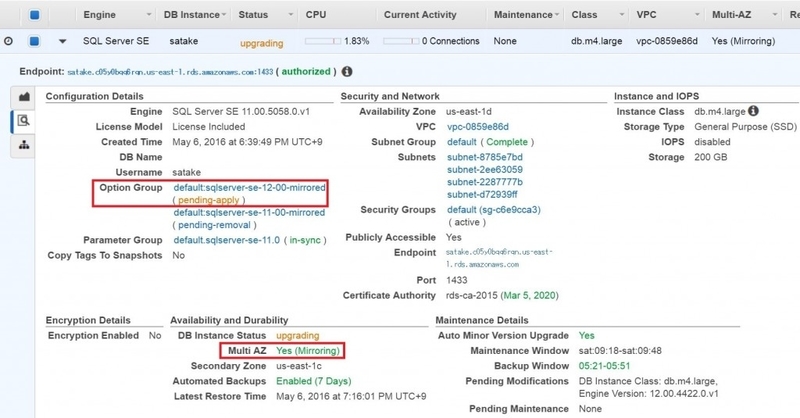The width and height of the screenshot is (800, 418).
Task: Open the details magnifier side tab
Action: tap(23, 121)
